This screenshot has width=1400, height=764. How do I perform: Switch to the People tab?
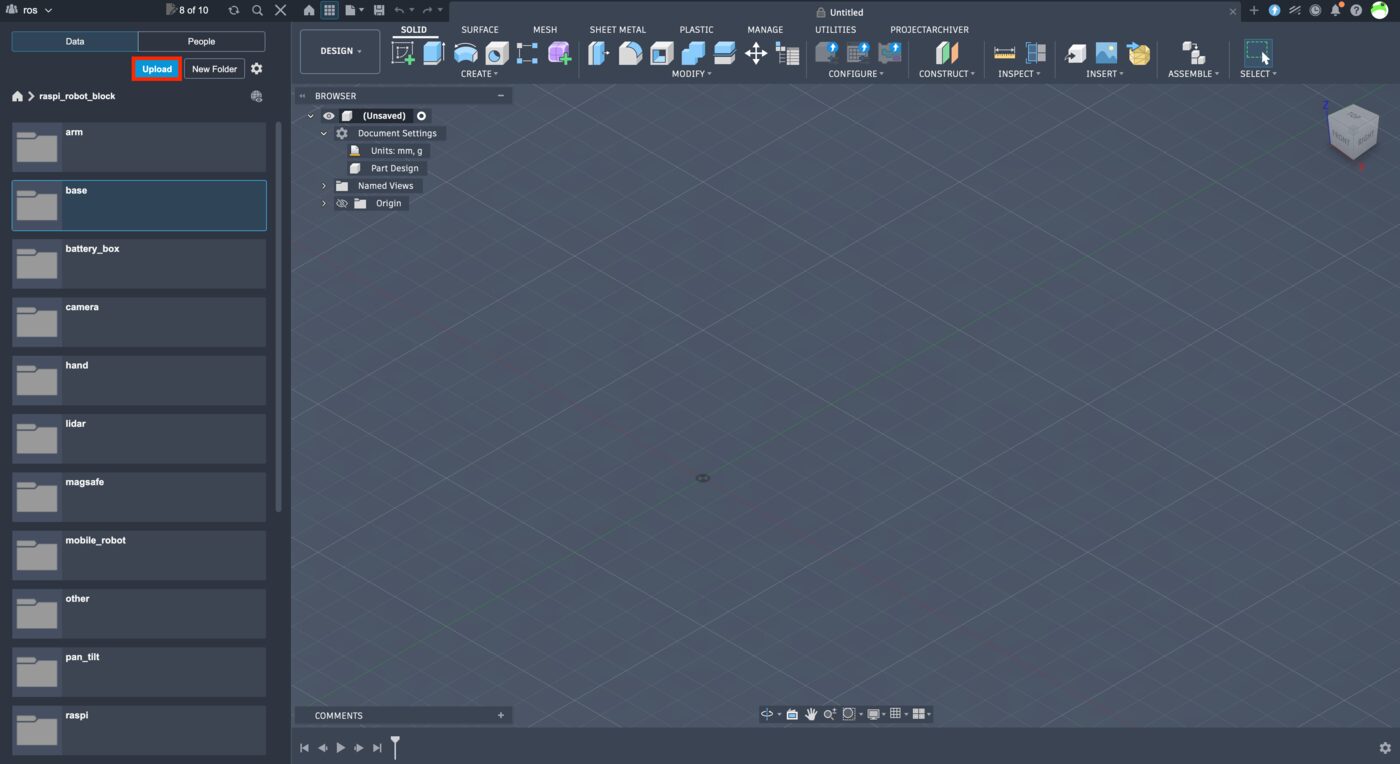pos(201,42)
